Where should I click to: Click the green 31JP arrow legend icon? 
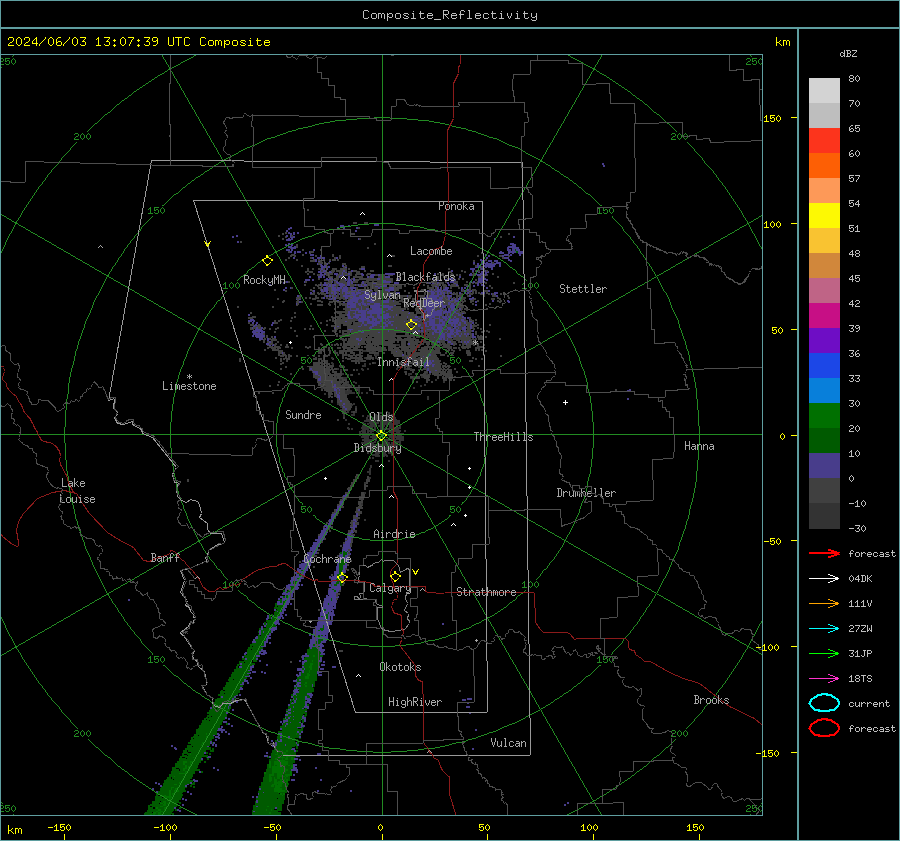[x=824, y=653]
